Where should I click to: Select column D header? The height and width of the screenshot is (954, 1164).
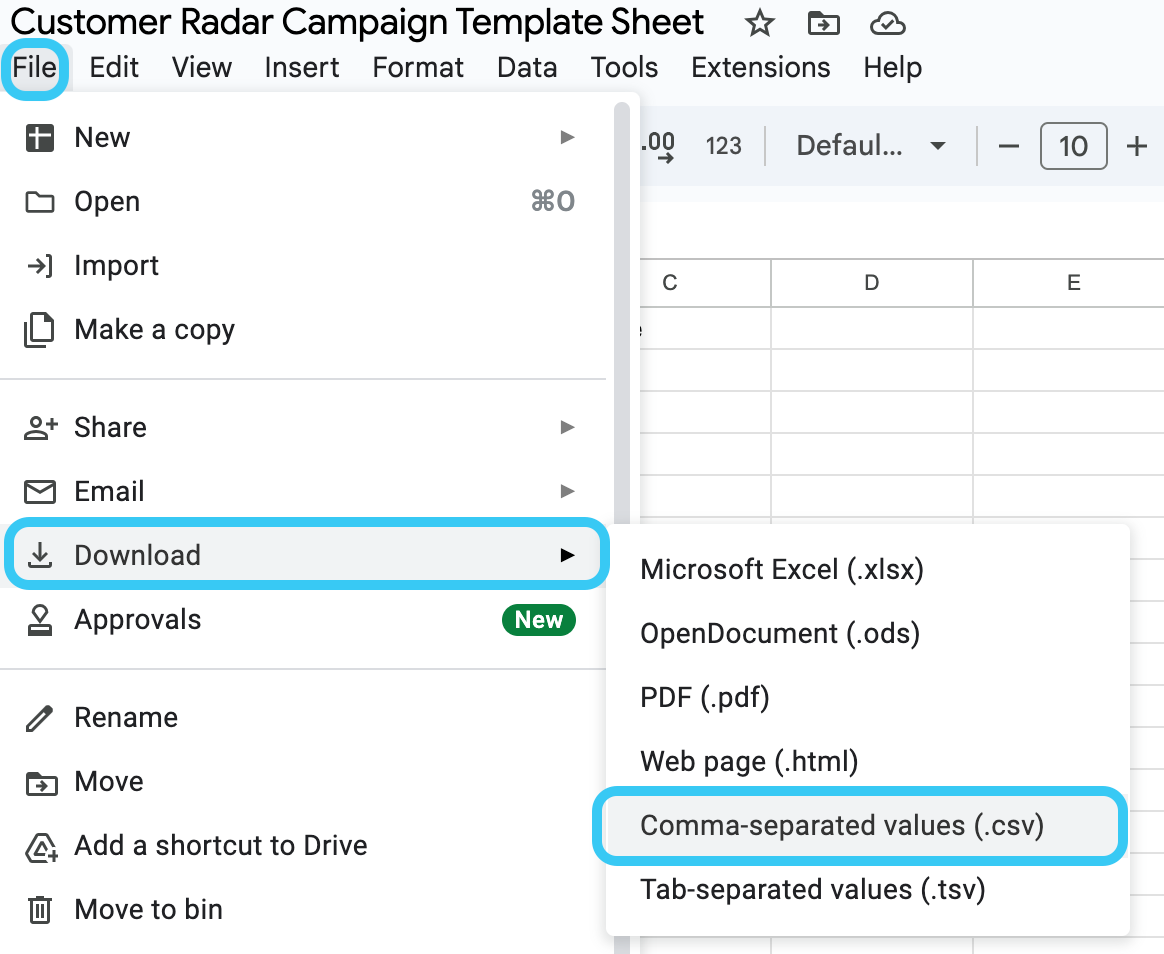872,283
